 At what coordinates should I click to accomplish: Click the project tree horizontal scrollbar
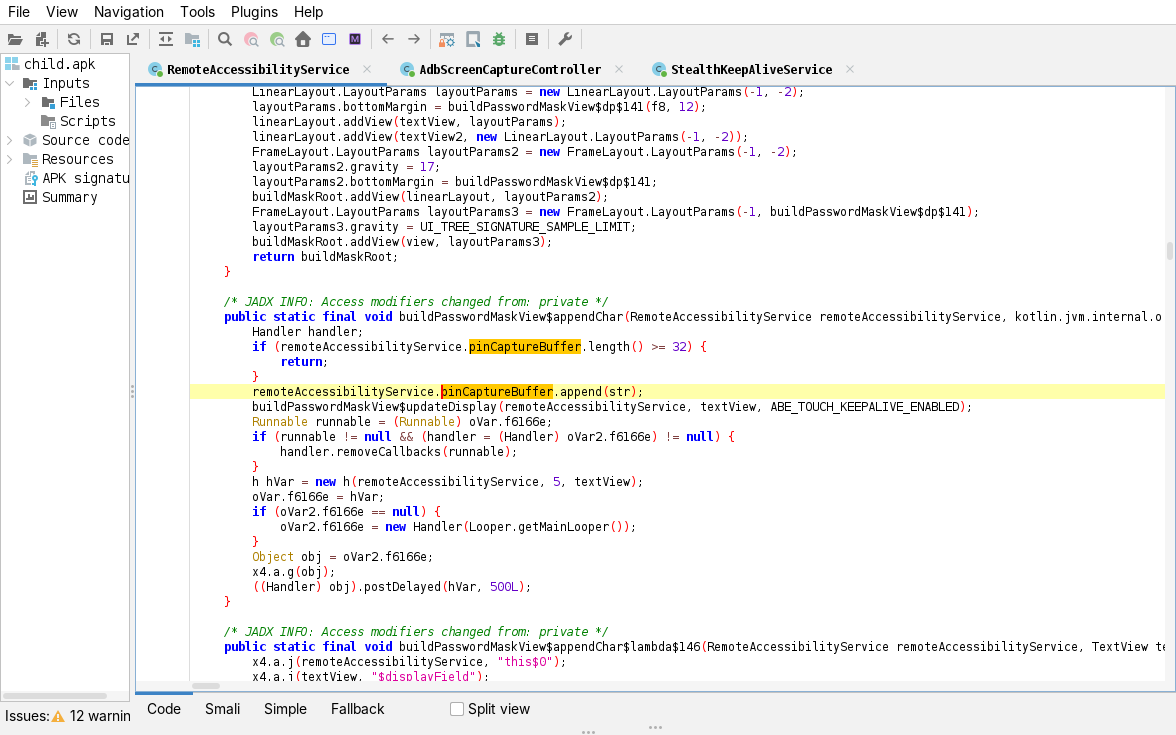pyautogui.click(x=55, y=696)
